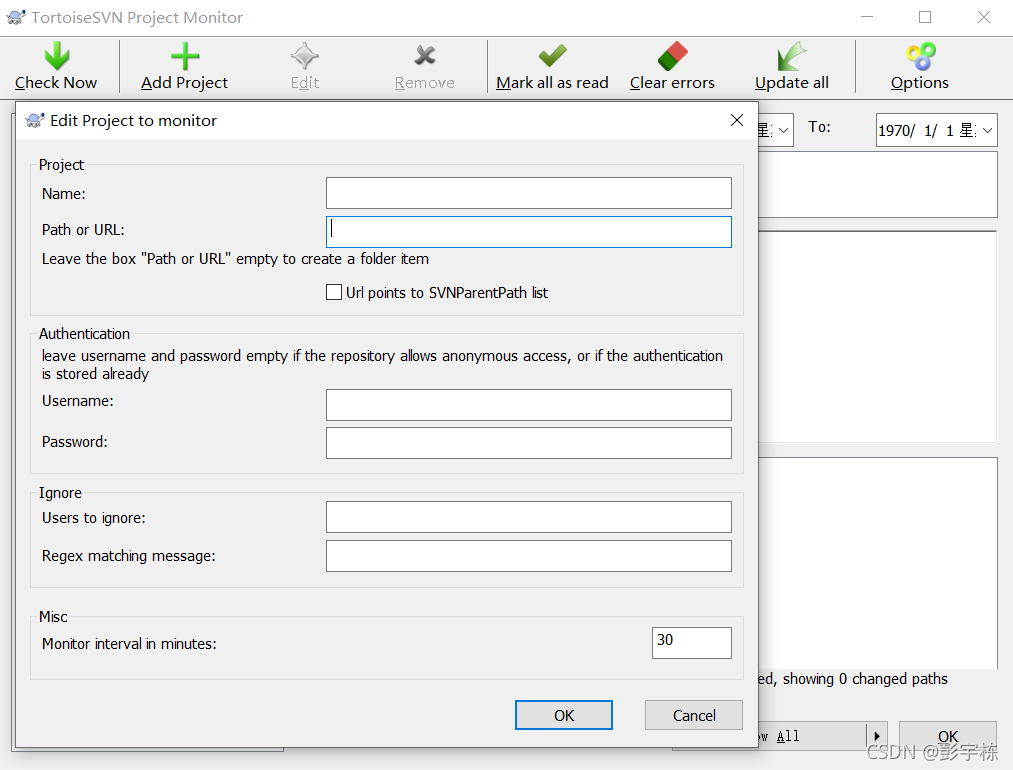
Task: Click OK in the Project Monitor window
Action: pos(948,736)
